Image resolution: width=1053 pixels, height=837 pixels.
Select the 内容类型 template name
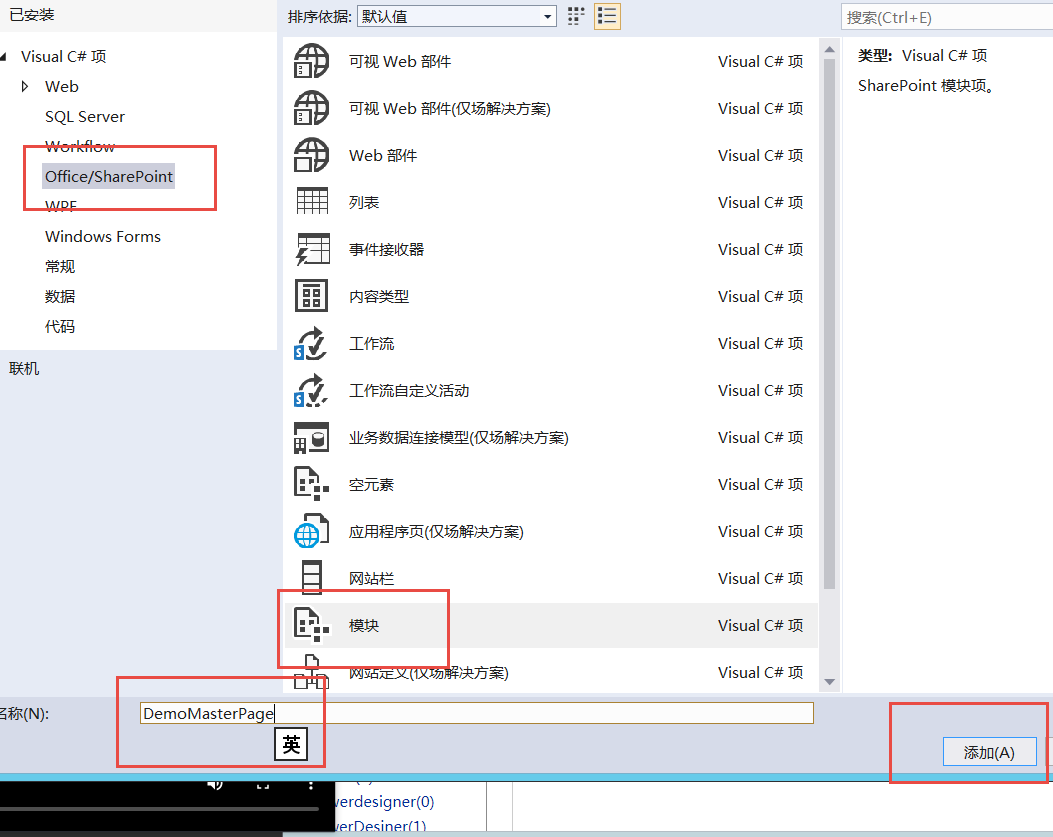[x=379, y=296]
